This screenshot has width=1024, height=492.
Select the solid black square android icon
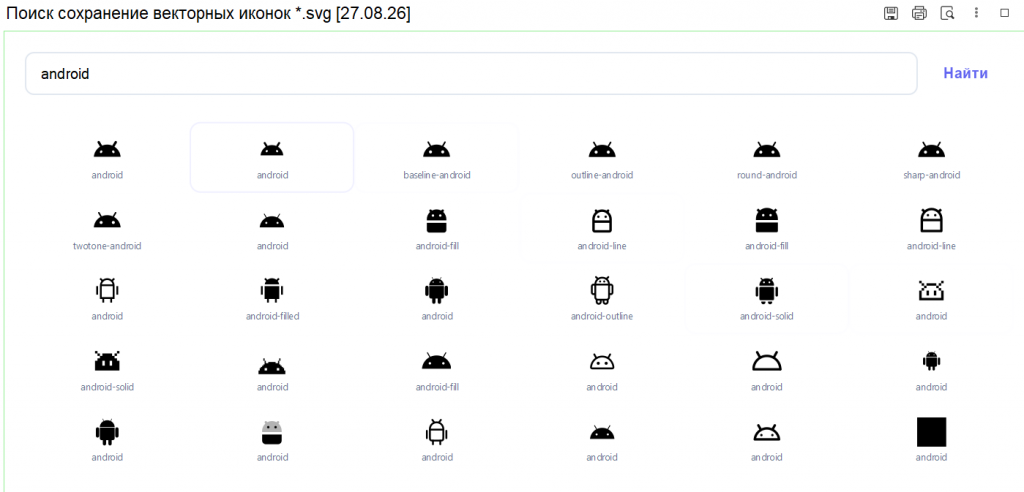tap(931, 432)
